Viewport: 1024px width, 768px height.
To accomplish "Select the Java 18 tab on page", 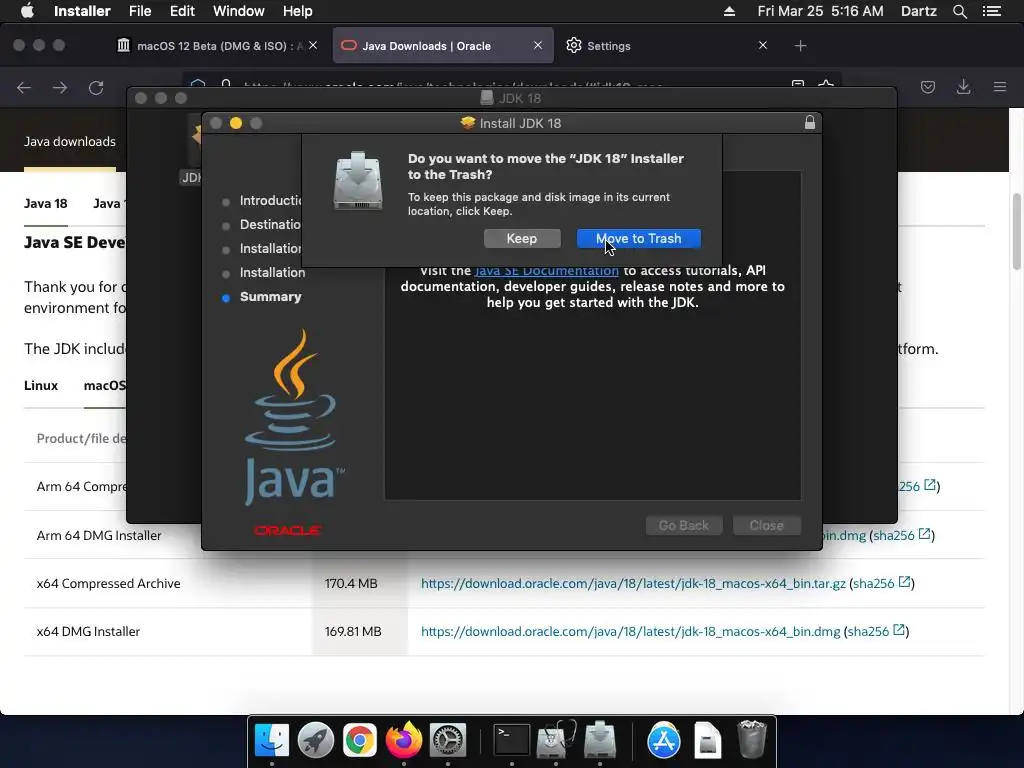I will tap(46, 204).
